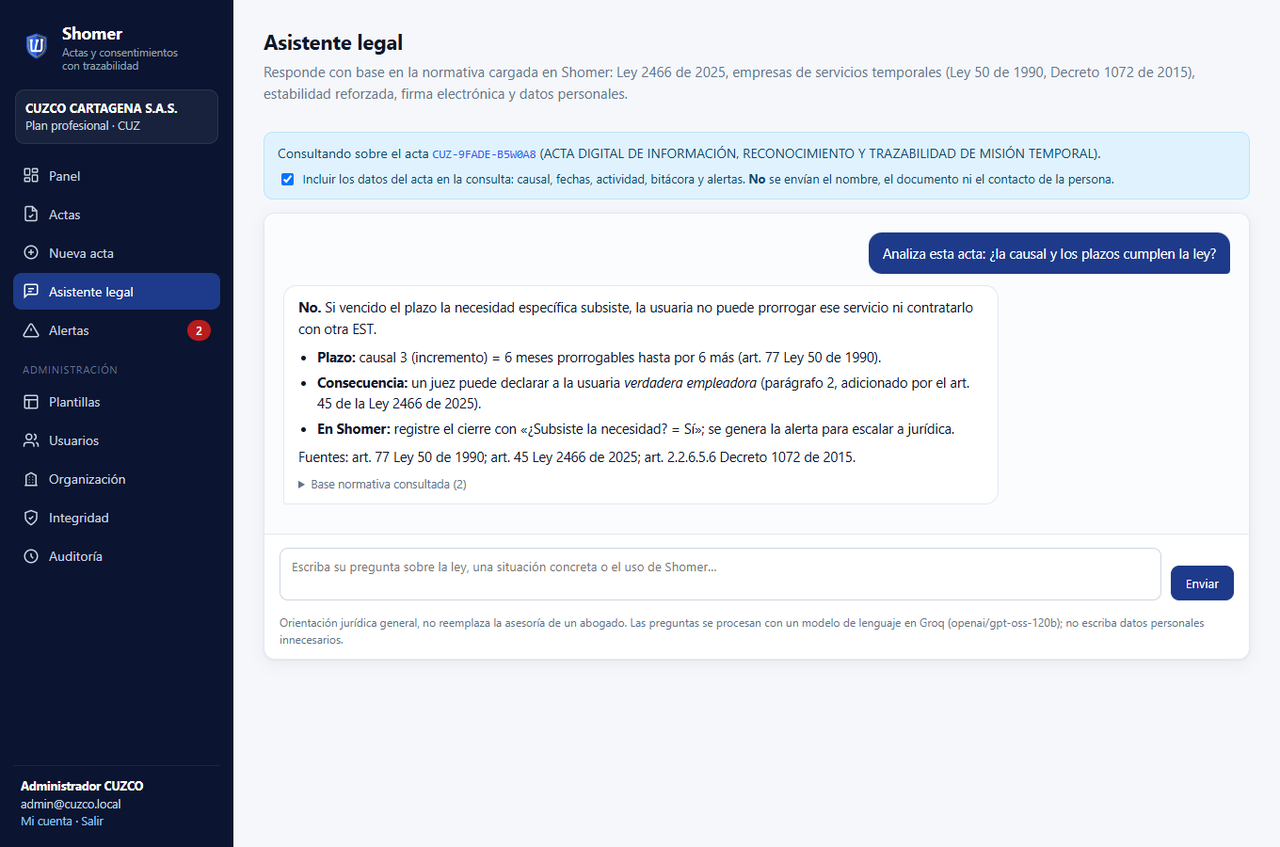Uncheck 'Incluir los datos del acta' checkbox
The image size is (1280, 847).
click(288, 180)
